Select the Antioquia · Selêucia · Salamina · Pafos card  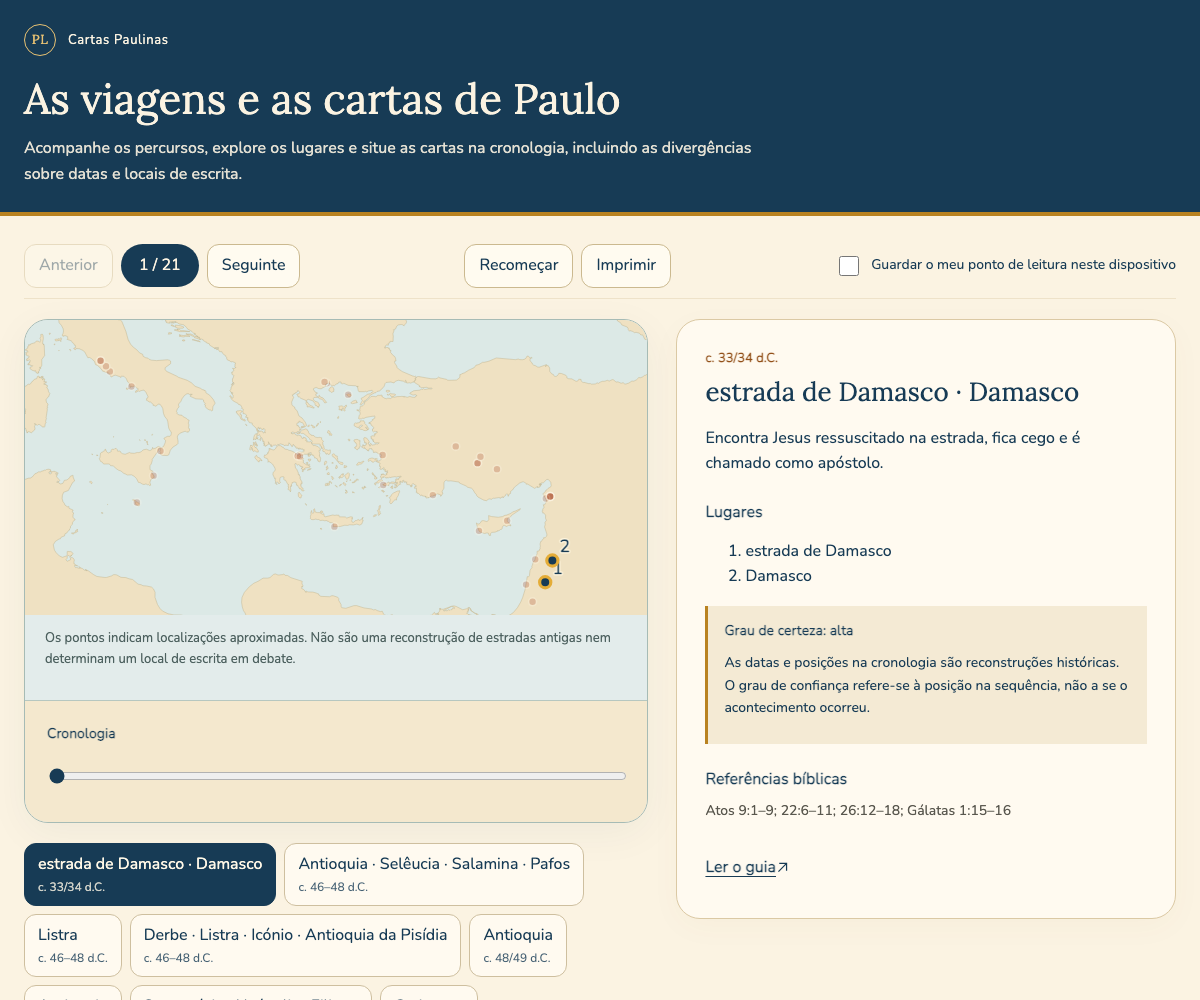point(434,874)
